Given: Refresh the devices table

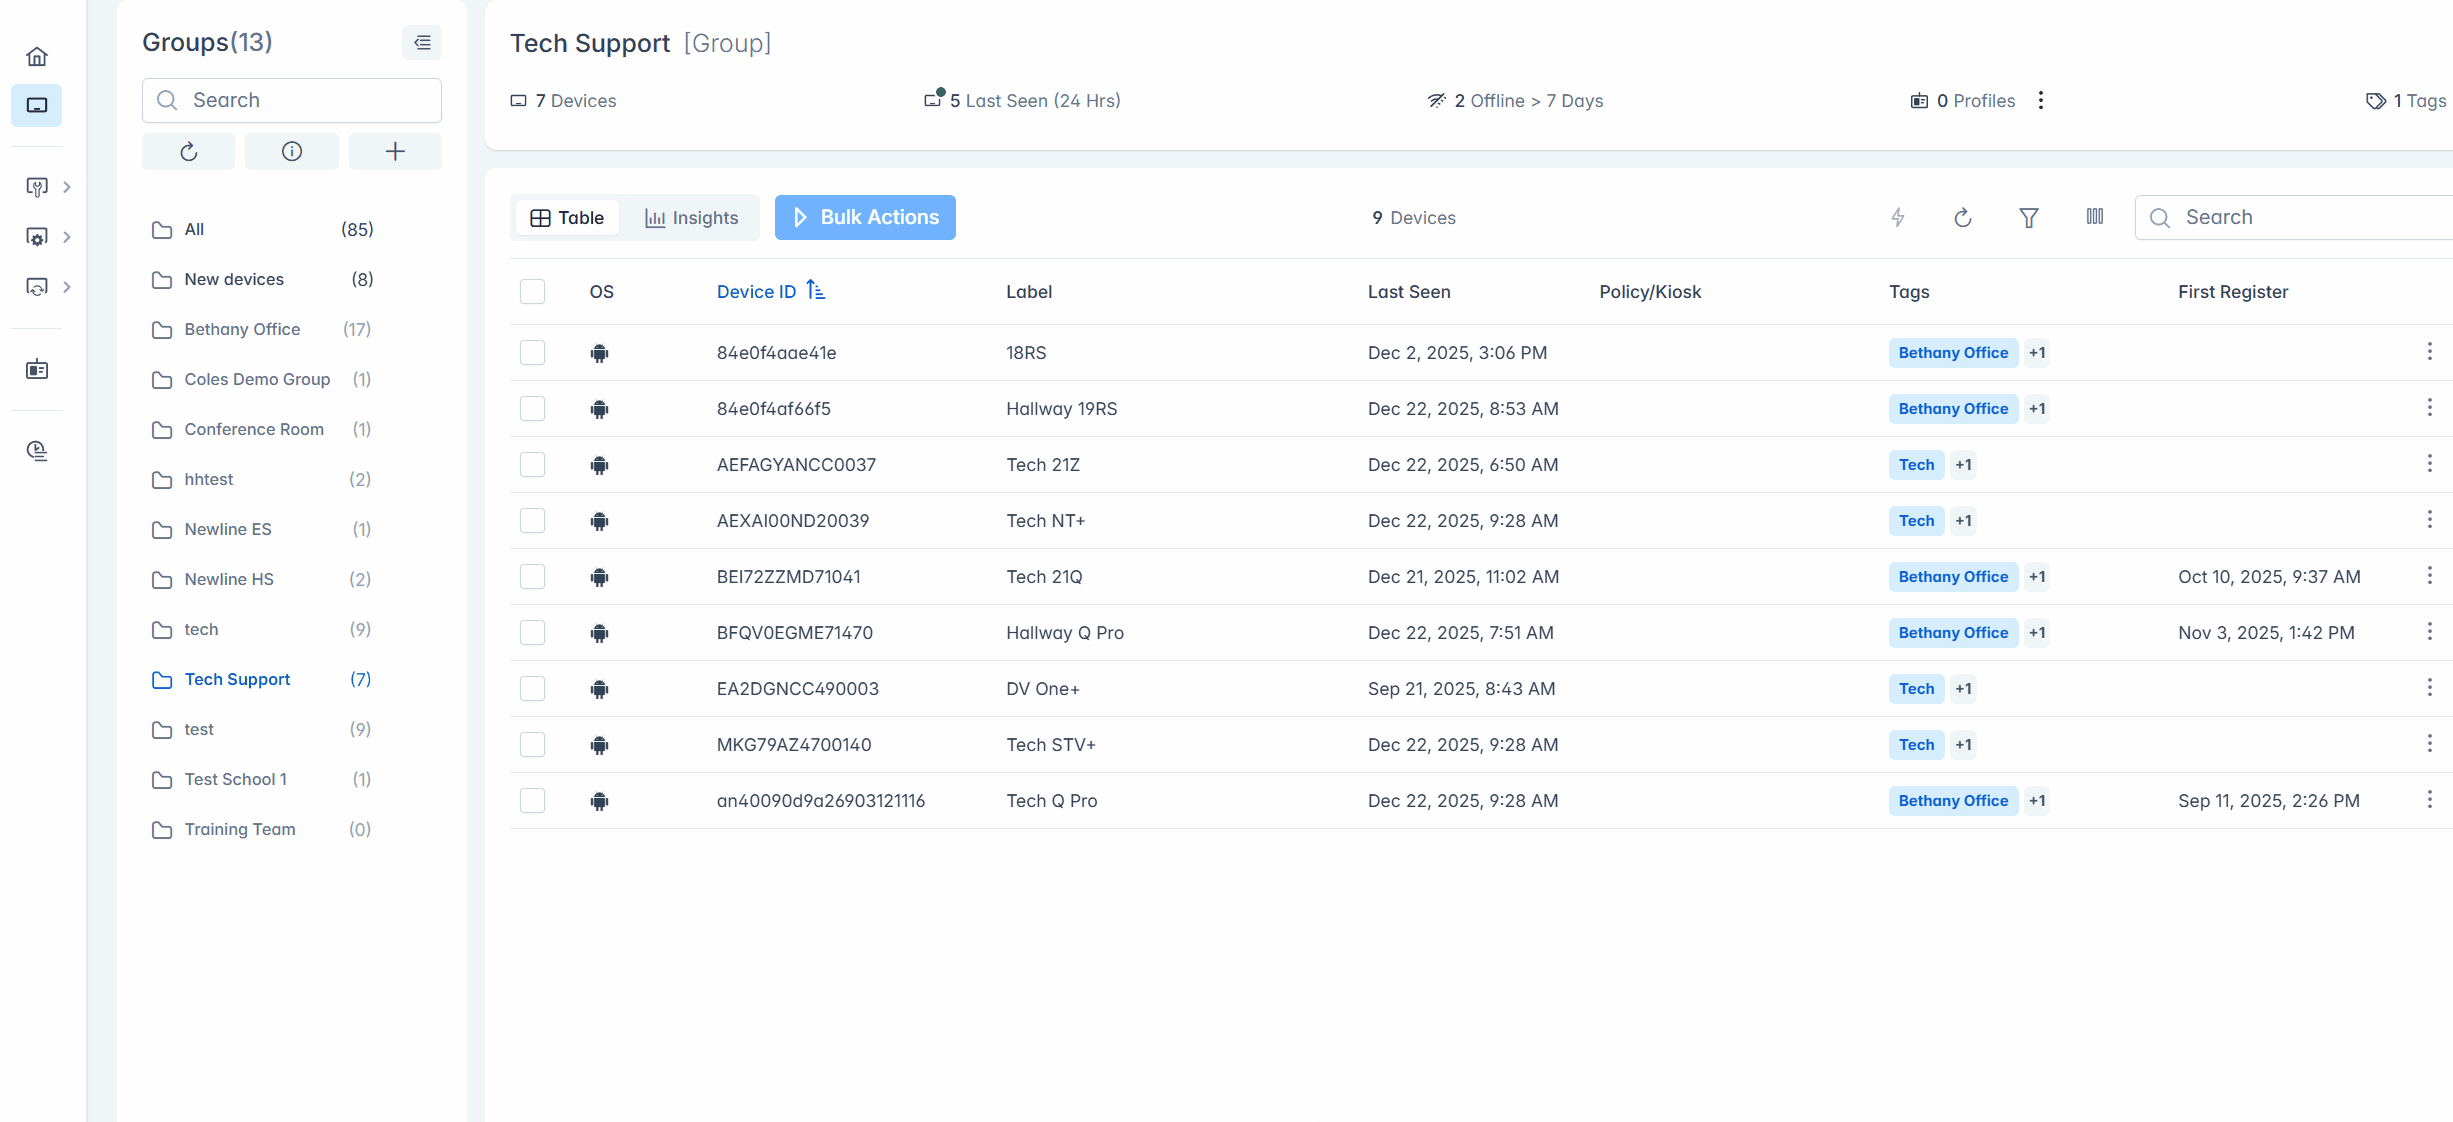Looking at the screenshot, I should click(1963, 217).
